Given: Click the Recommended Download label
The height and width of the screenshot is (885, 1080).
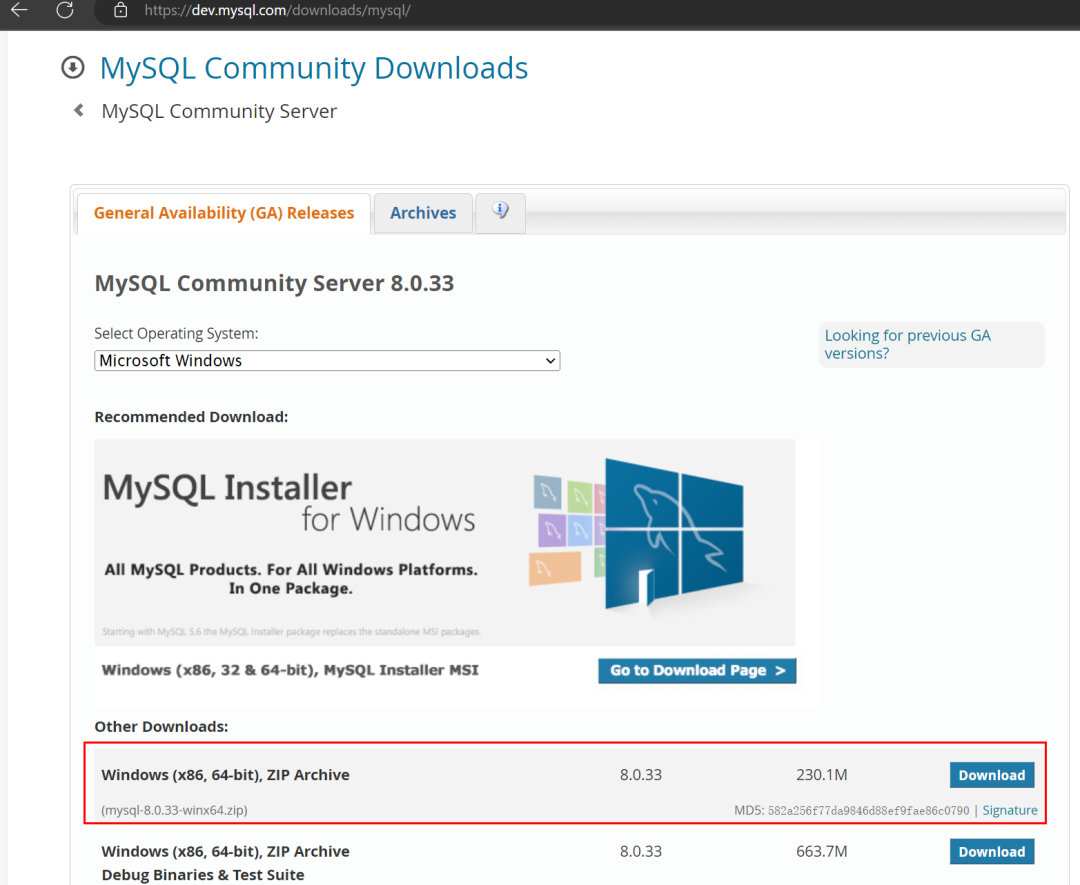Looking at the screenshot, I should pos(191,417).
